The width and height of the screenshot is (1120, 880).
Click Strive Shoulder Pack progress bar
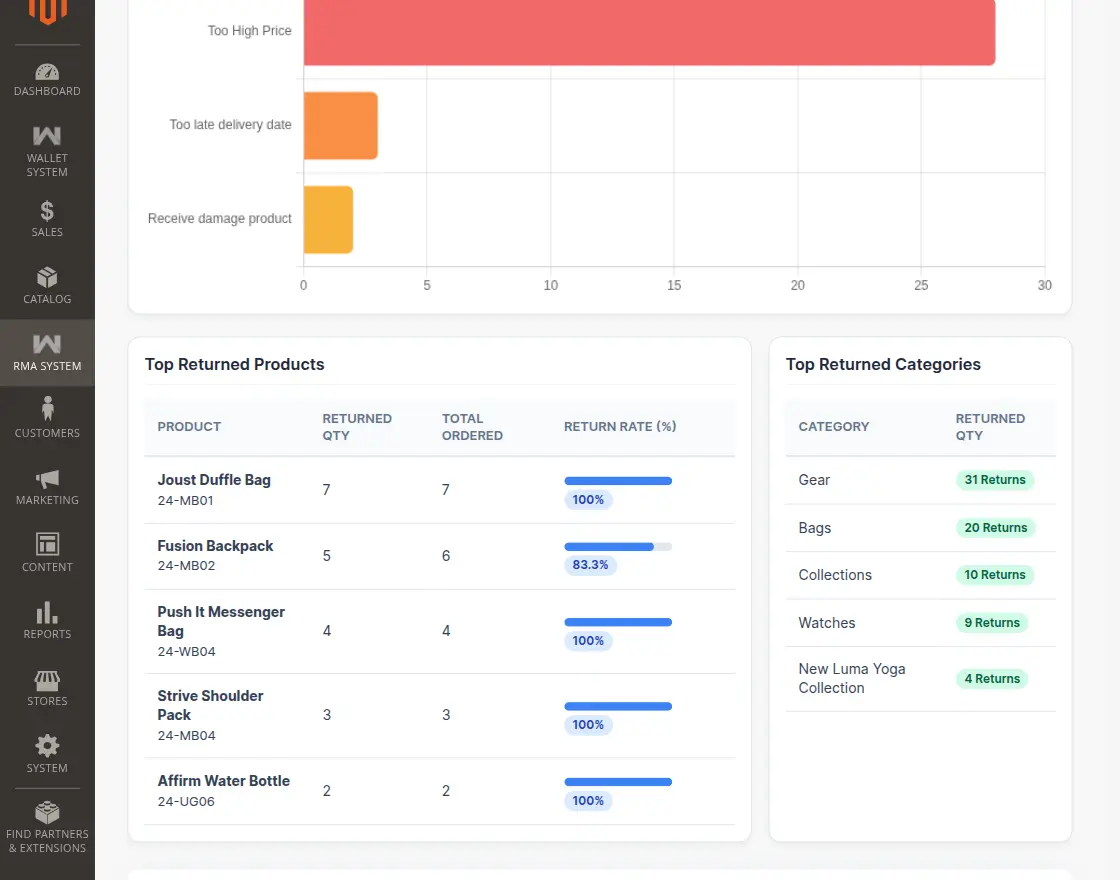tap(618, 706)
